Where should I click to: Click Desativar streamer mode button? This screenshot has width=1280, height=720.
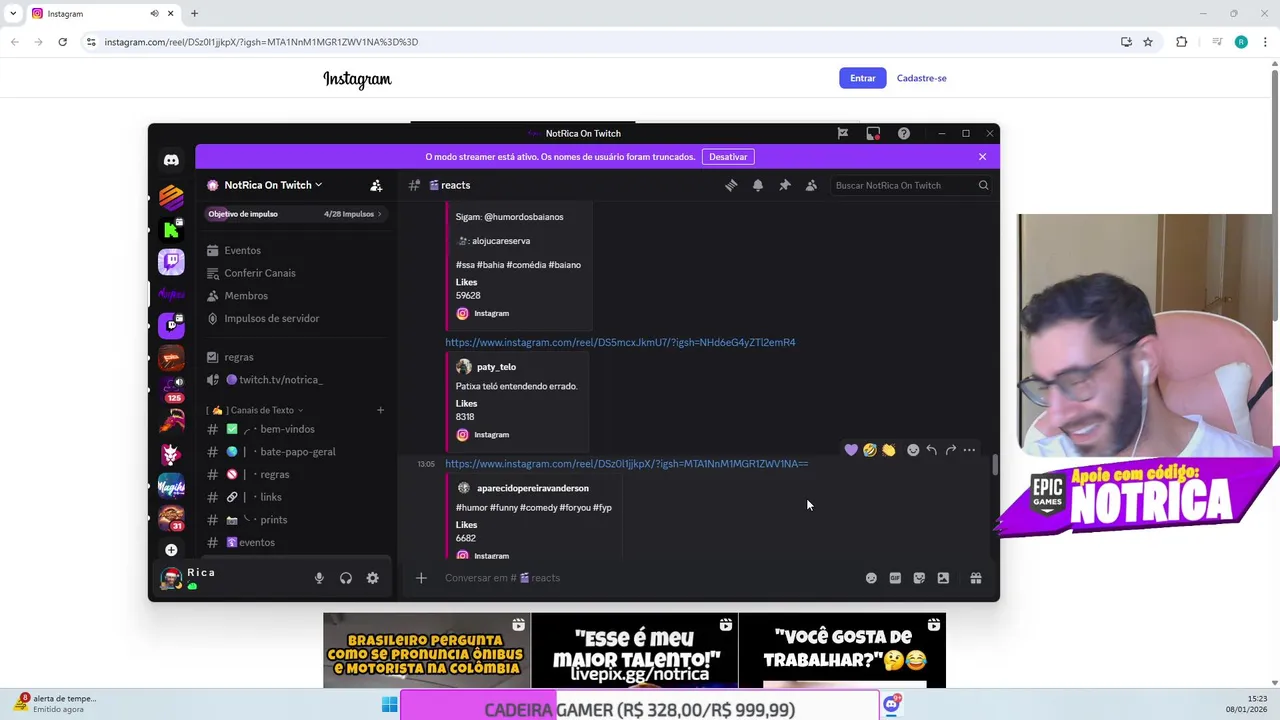(x=728, y=156)
